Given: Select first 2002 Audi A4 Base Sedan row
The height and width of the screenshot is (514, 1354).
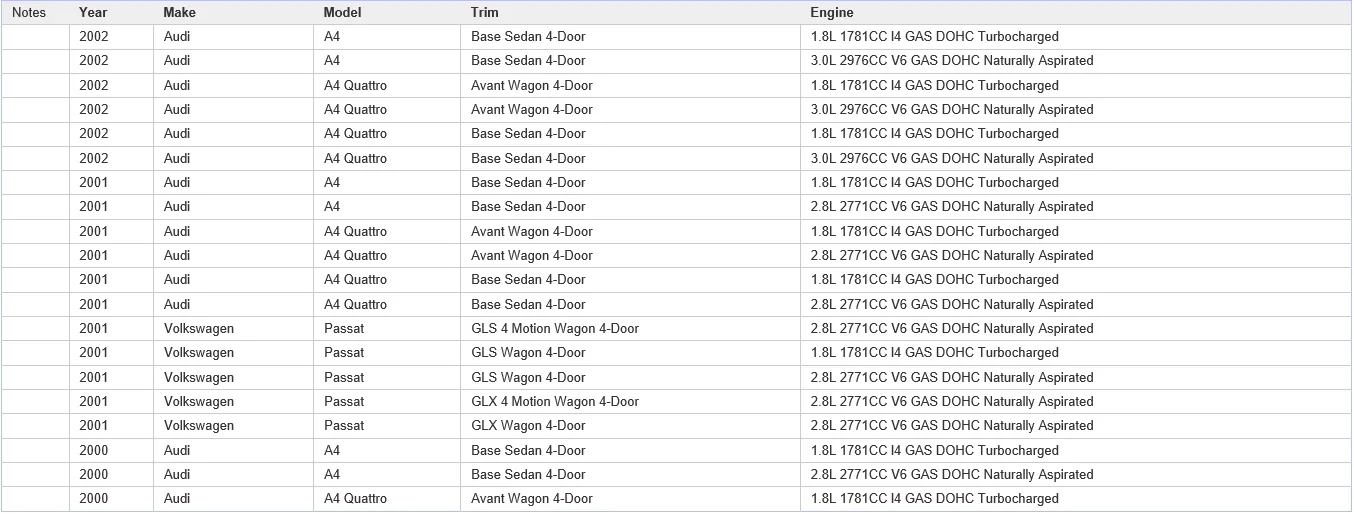Looking at the screenshot, I should pyautogui.click(x=676, y=37).
